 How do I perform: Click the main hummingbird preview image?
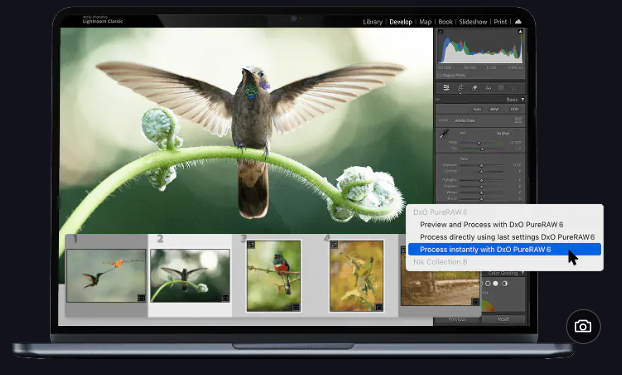point(246,130)
